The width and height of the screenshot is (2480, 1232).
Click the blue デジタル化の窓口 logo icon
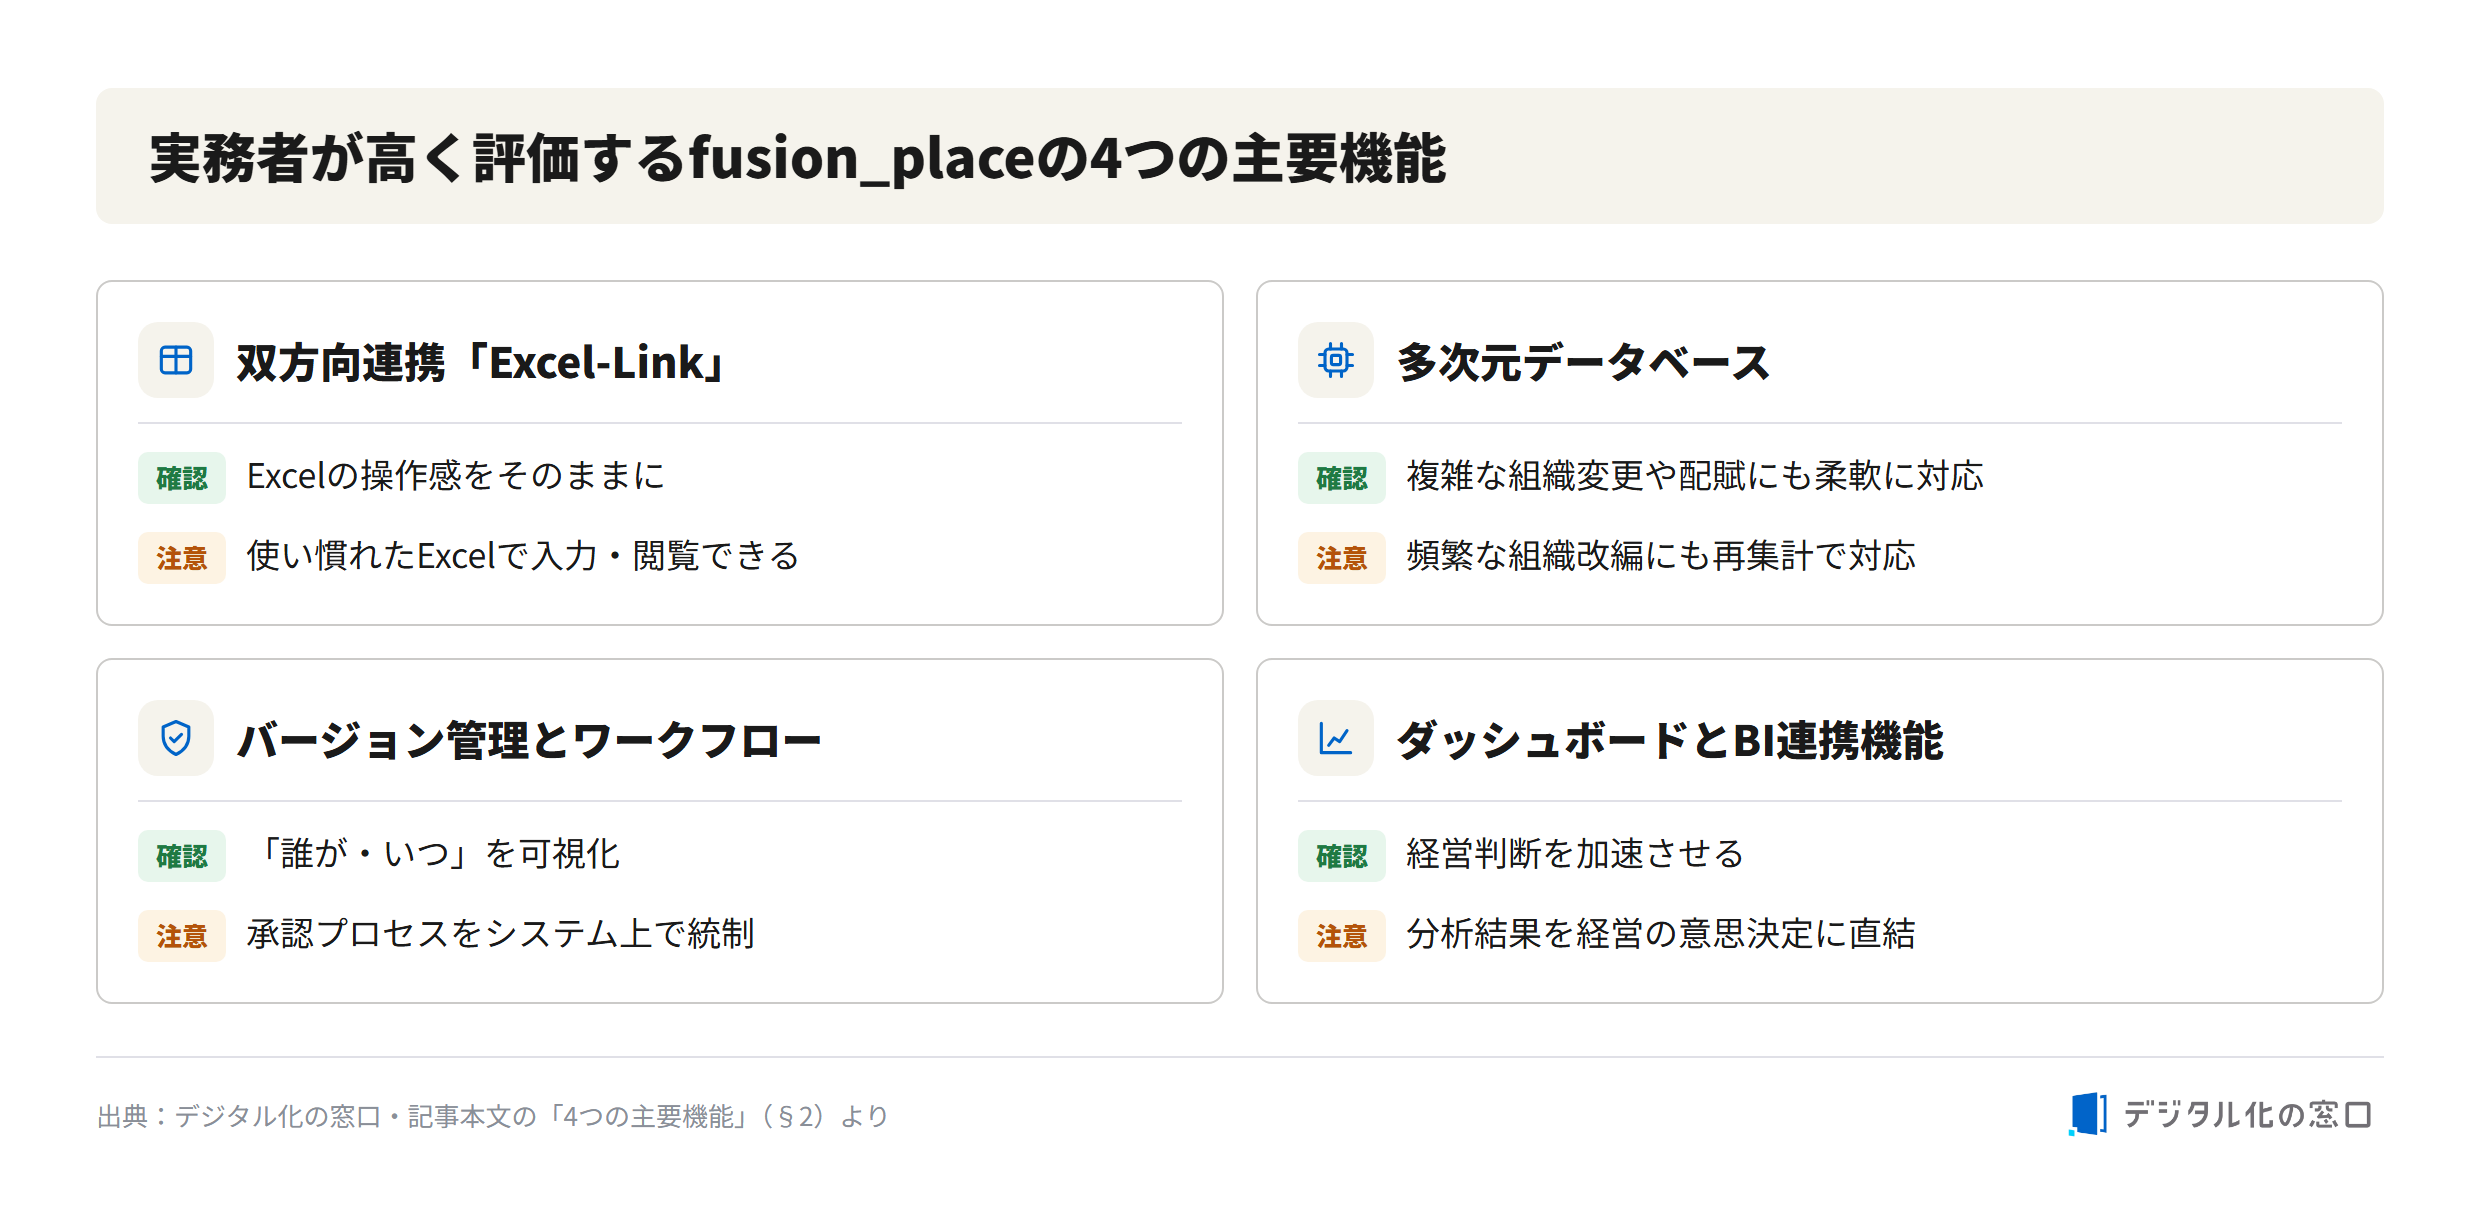tap(2087, 1114)
